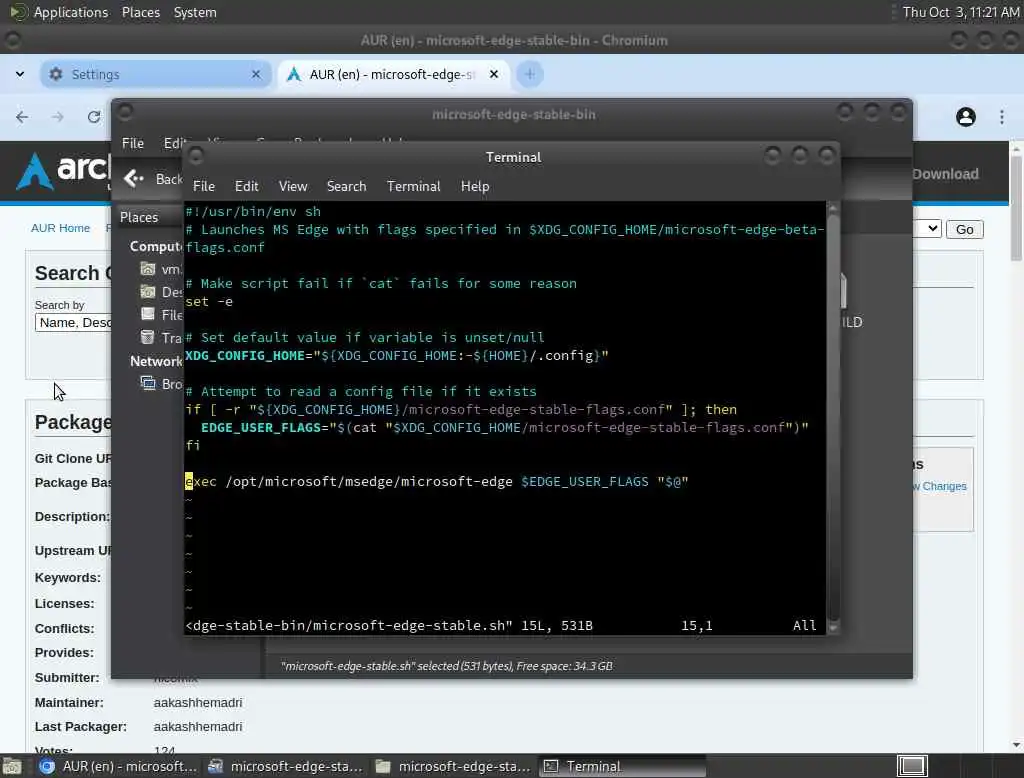Open the file manager's File menu

coord(133,143)
